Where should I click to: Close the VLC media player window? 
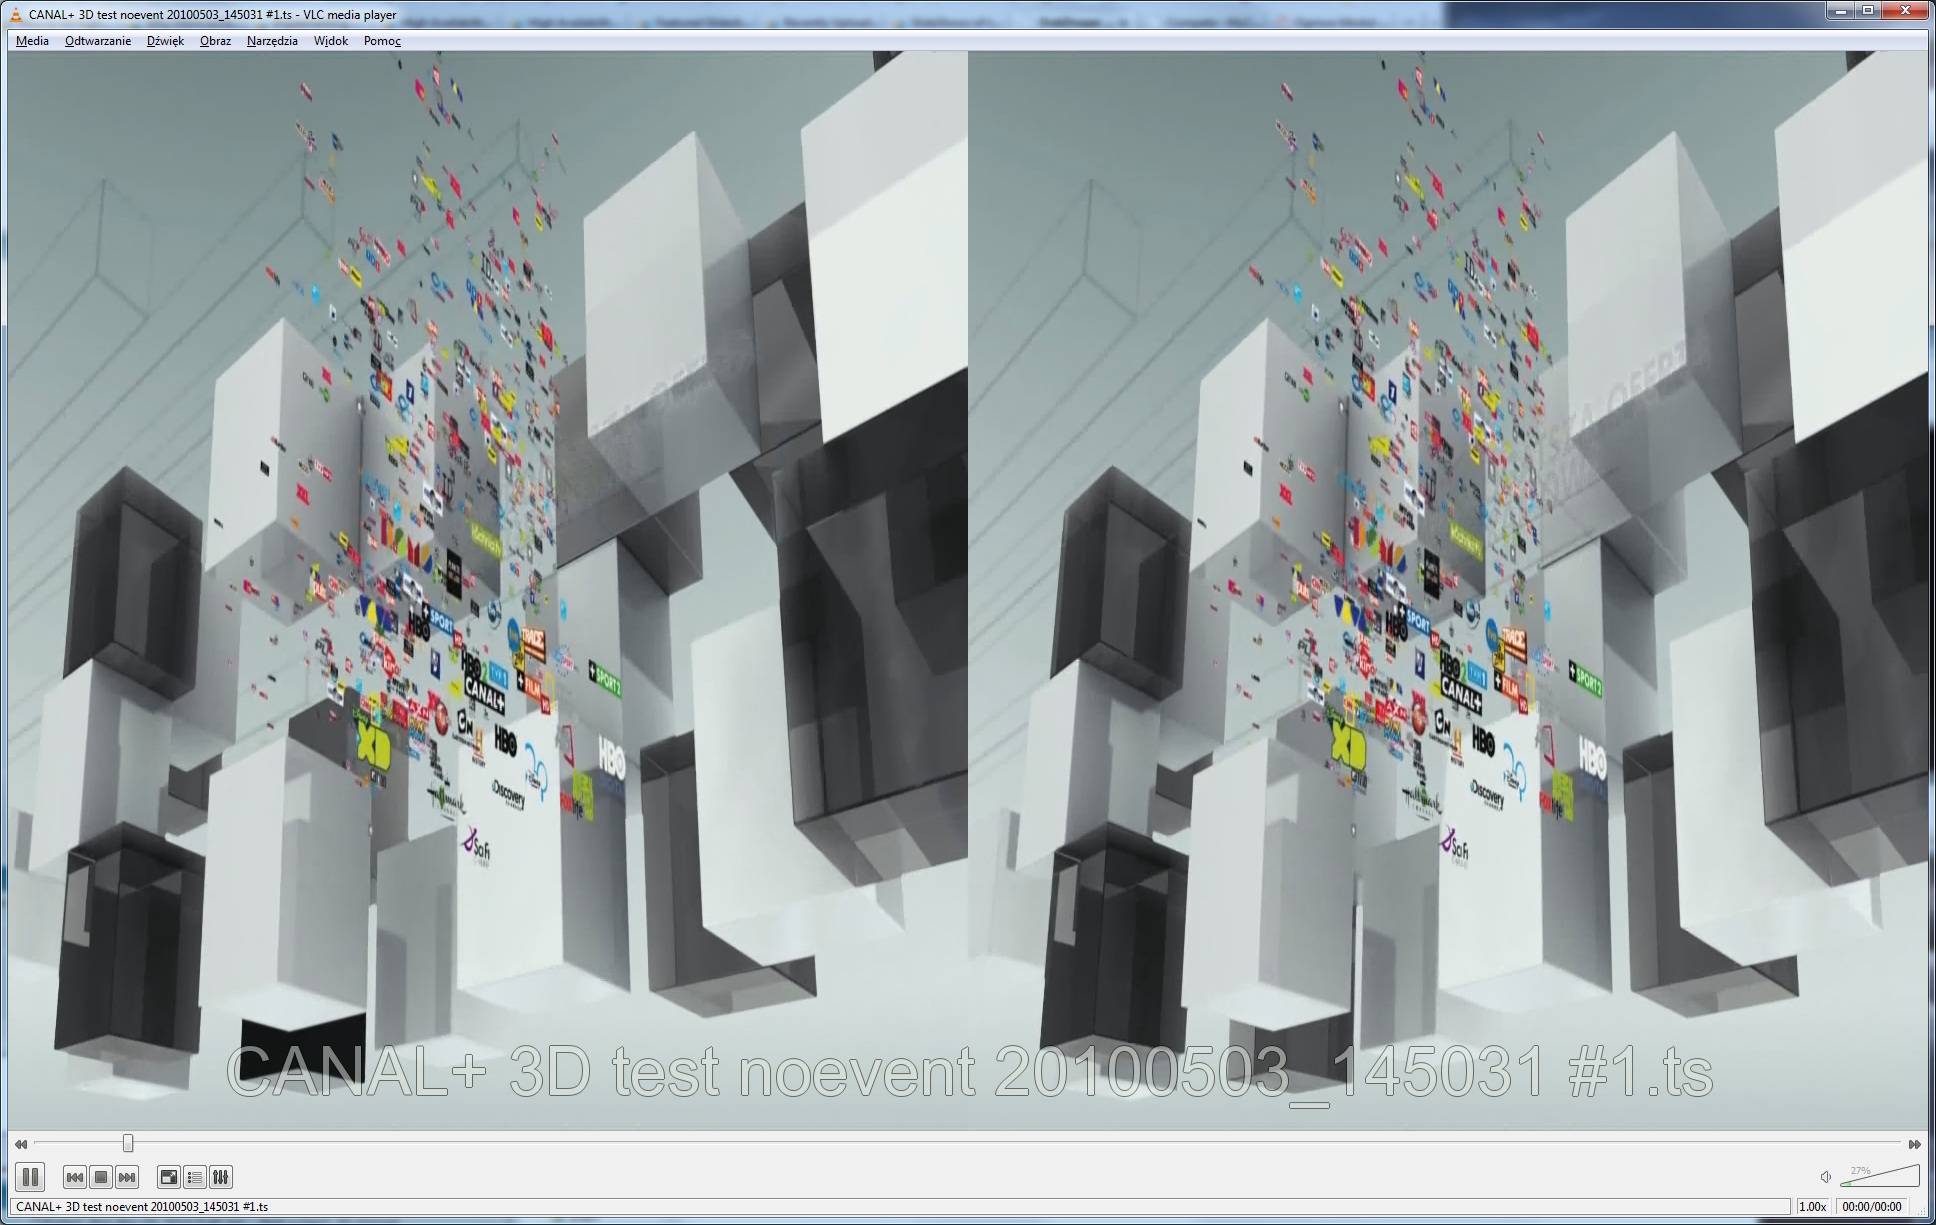click(x=1904, y=10)
